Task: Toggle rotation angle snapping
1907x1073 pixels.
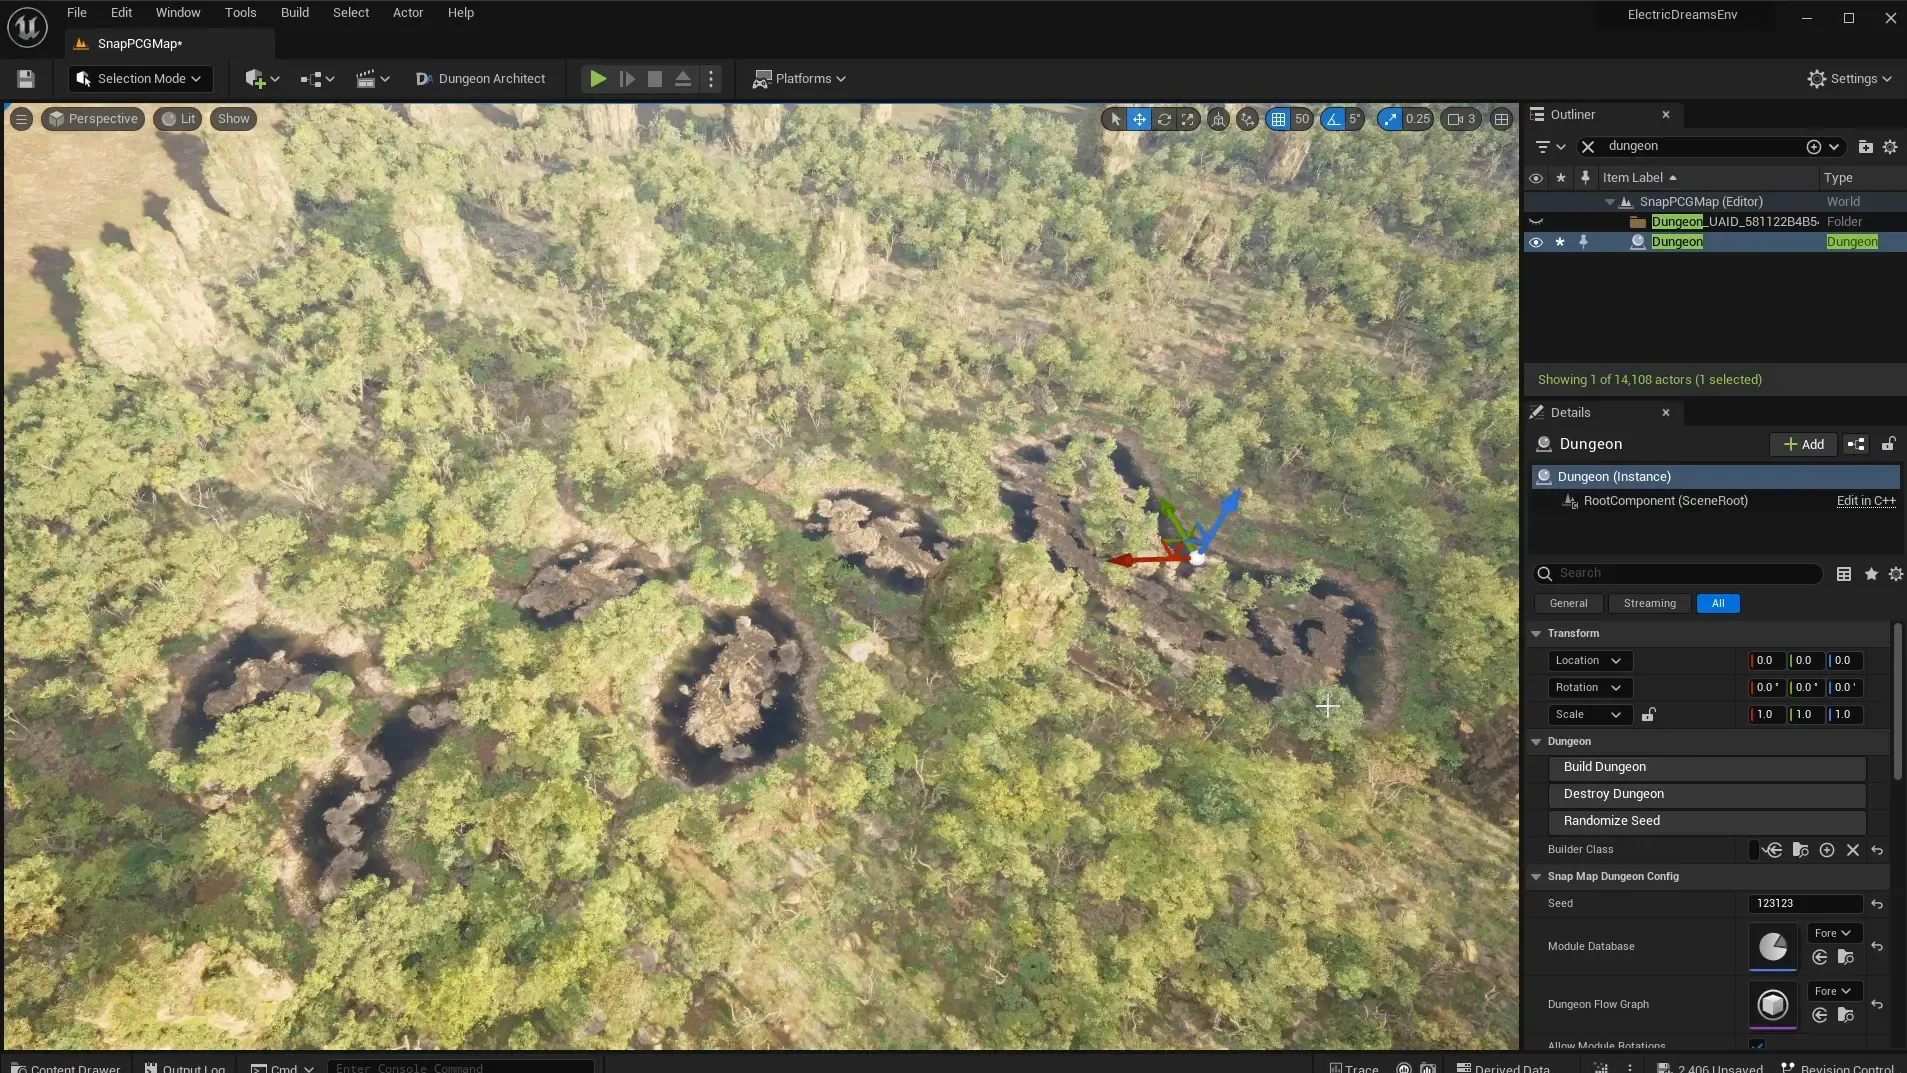Action: pos(1333,119)
